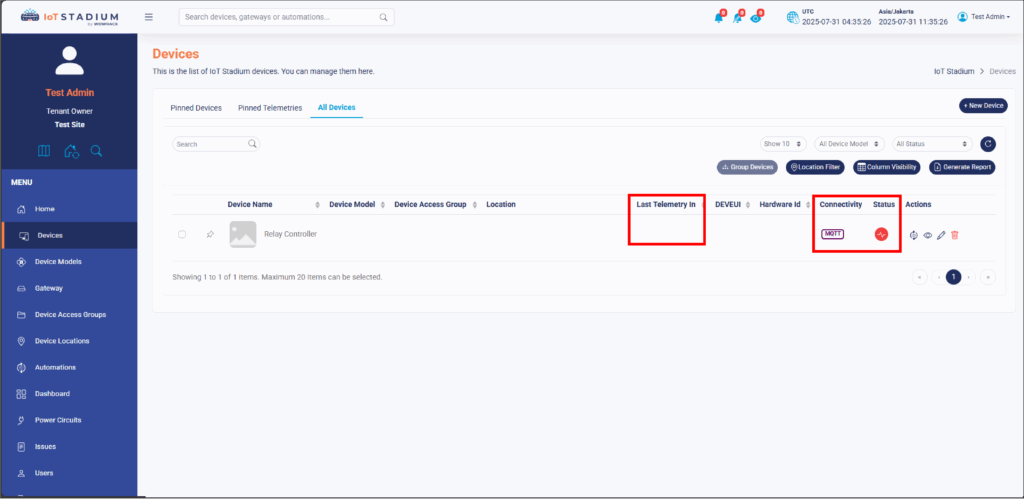Click the devices table Search field
This screenshot has height=499, width=1024.
tap(211, 144)
